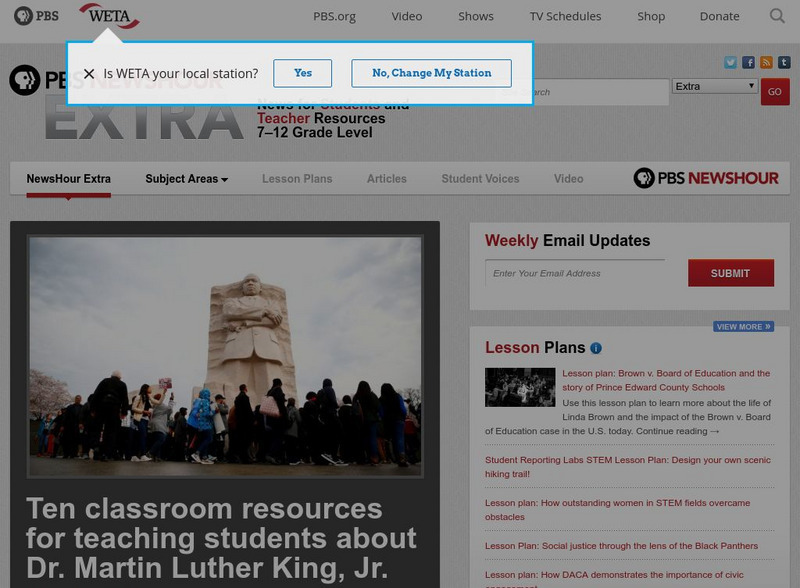Click the View More link
The image size is (800, 588).
pos(743,327)
